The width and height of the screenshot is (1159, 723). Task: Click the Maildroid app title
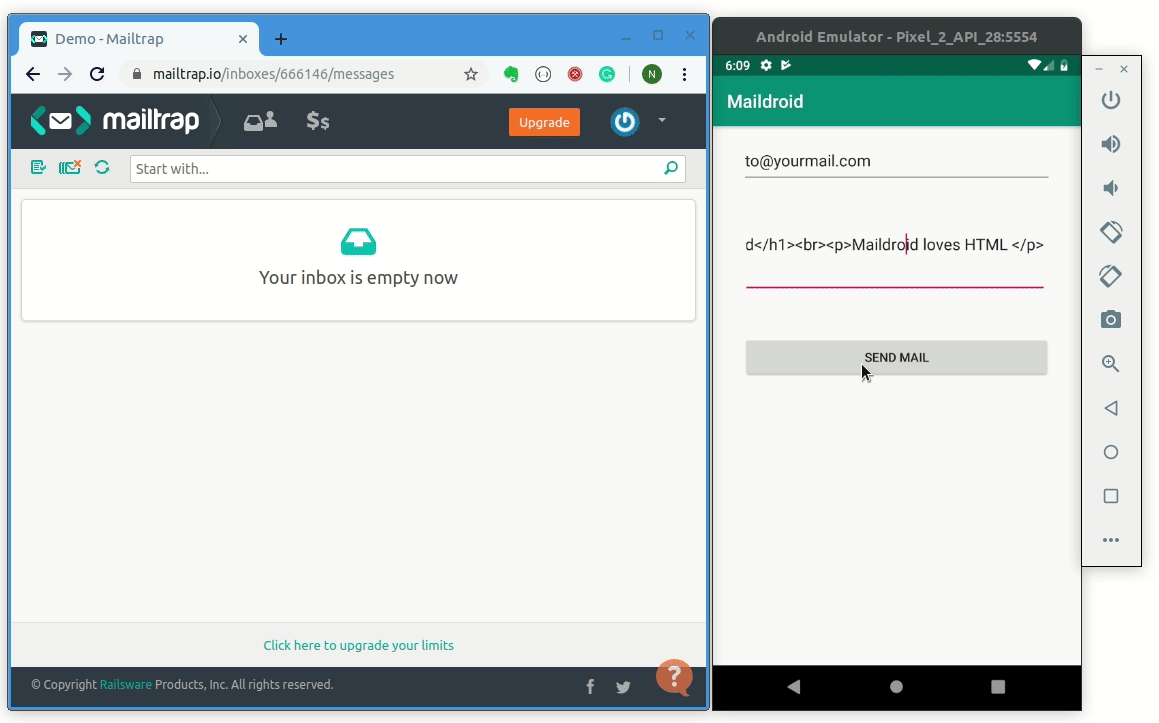click(x=765, y=101)
